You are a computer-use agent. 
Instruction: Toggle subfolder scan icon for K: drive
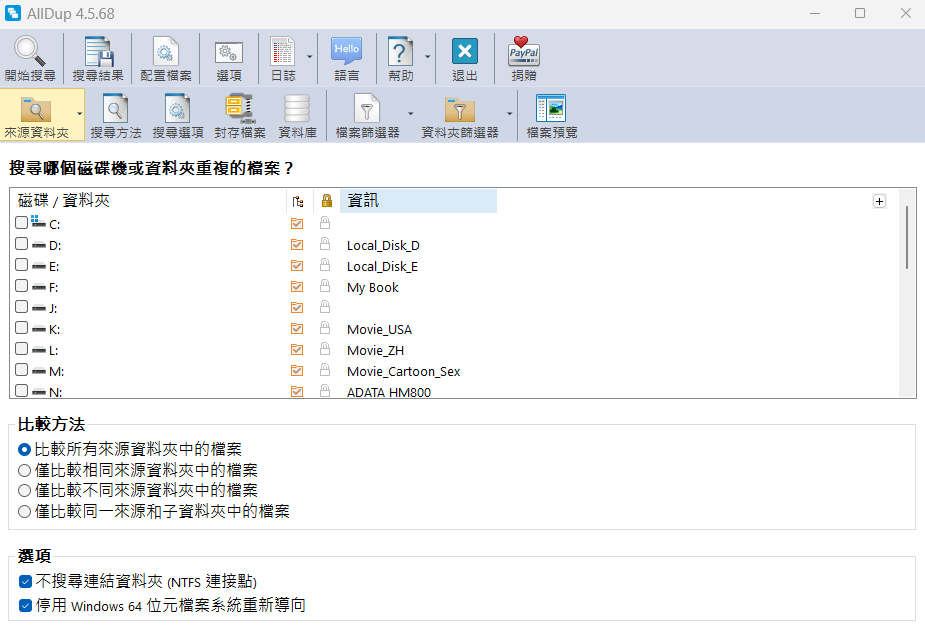297,329
